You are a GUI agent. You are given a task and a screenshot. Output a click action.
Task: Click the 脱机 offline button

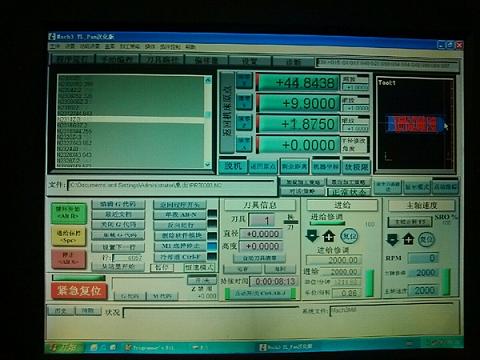coord(233,166)
